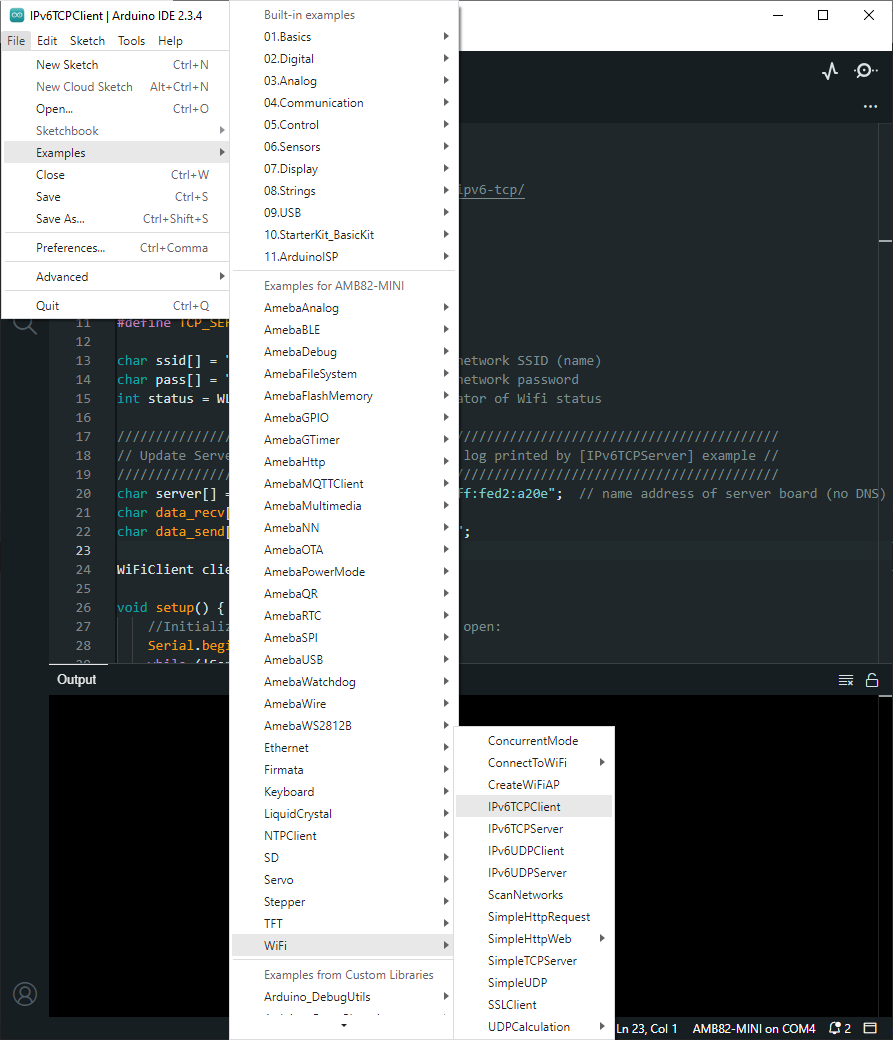893x1040 pixels.
Task: Open the Serial Monitor
Action: [x=866, y=71]
